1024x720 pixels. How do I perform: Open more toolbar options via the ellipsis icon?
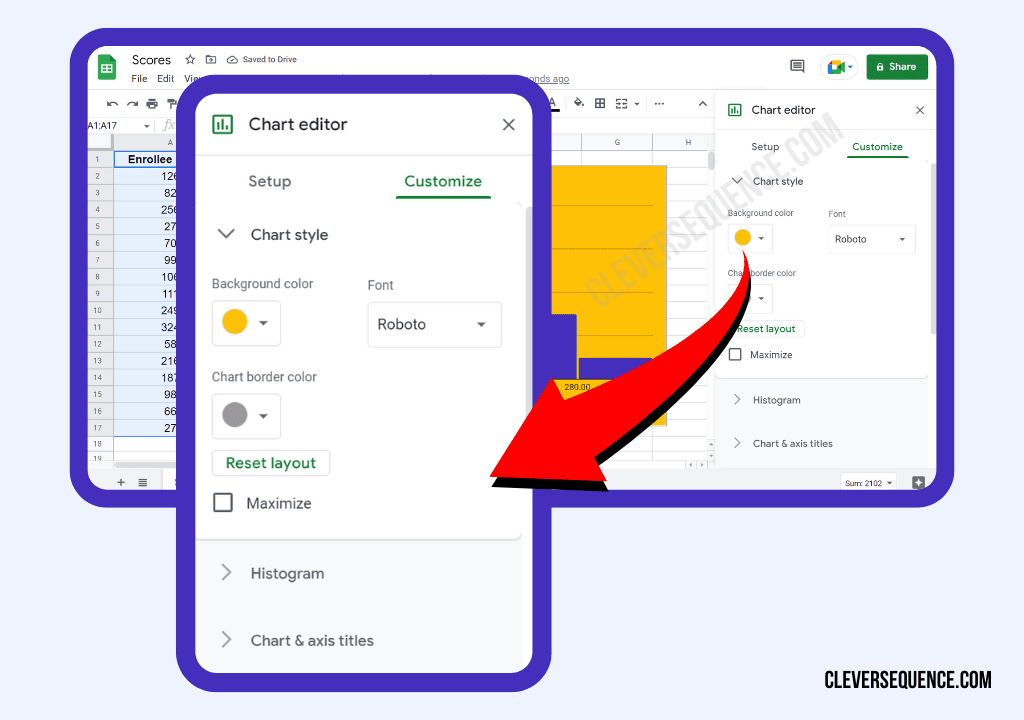(x=659, y=103)
